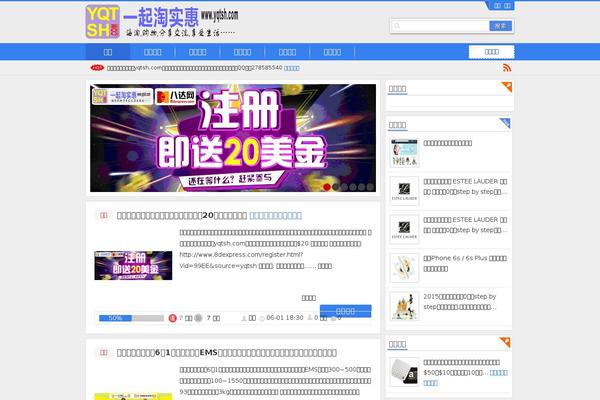Click red category tag beside EMS title
Image resolution: width=600 pixels, height=400 pixels.
coord(104,353)
